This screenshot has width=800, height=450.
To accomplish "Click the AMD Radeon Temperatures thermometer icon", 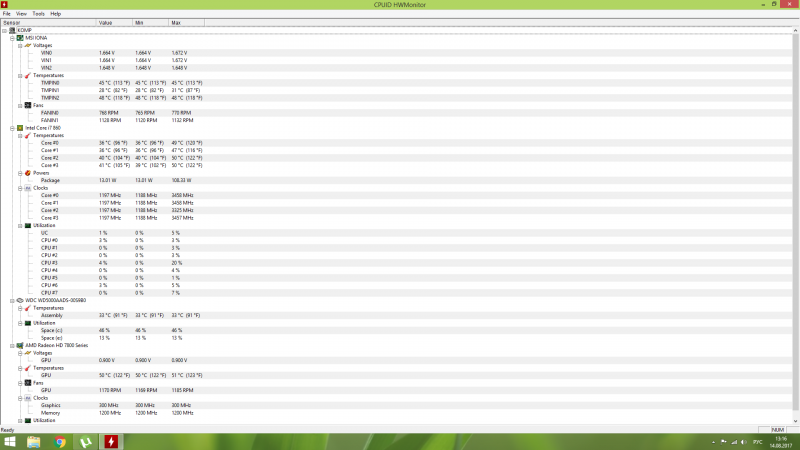I will click(x=28, y=368).
